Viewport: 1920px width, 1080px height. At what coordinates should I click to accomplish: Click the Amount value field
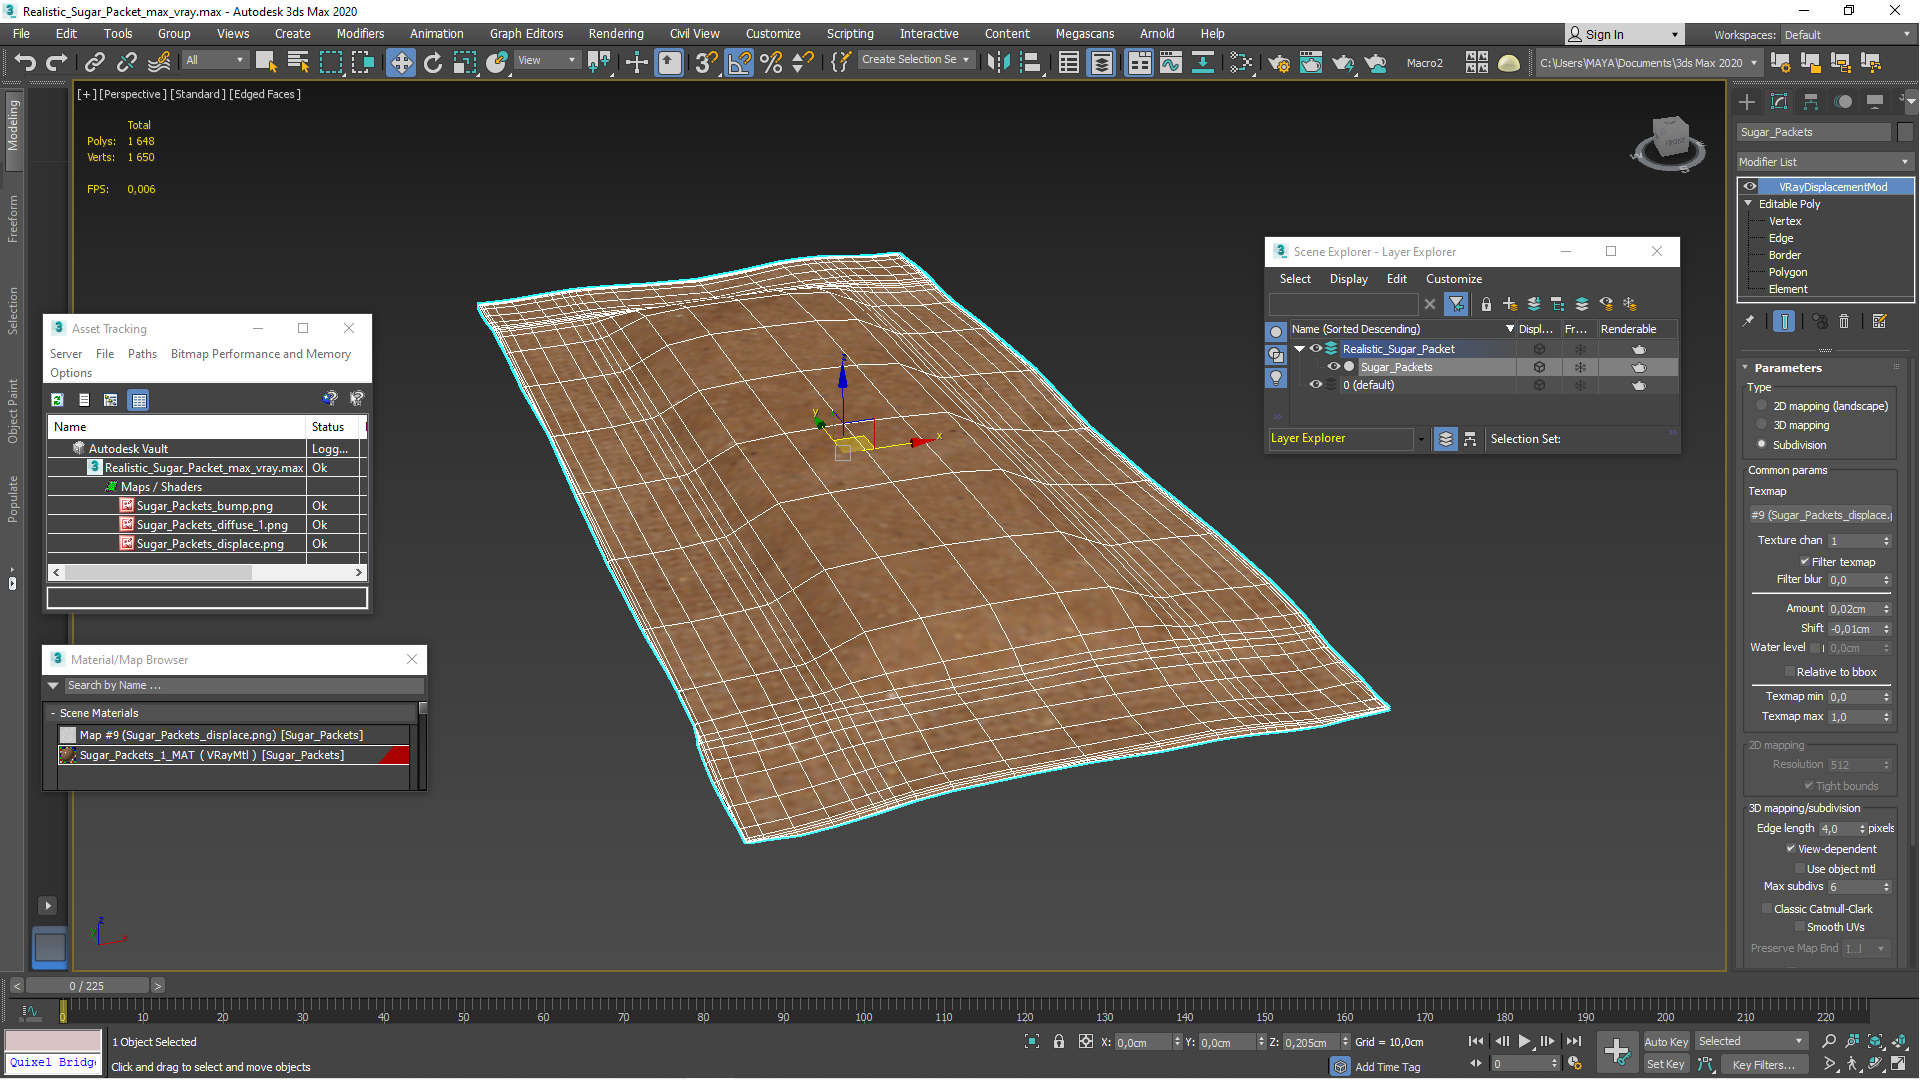1854,609
